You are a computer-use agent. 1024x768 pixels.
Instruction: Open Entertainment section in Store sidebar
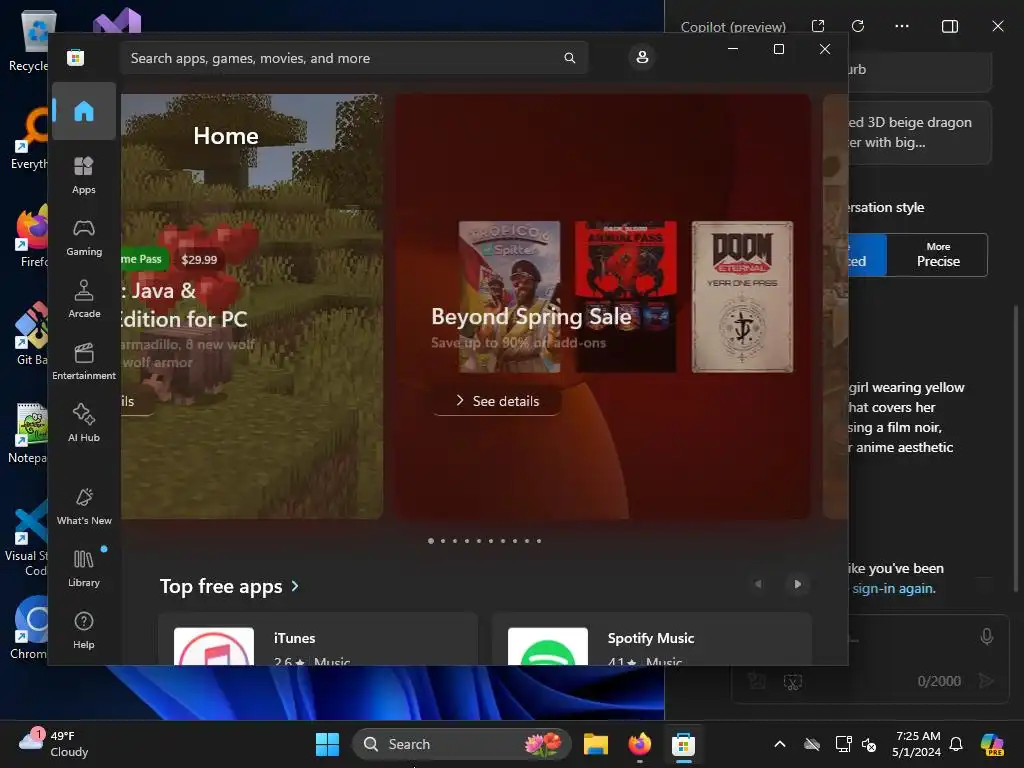coord(84,361)
